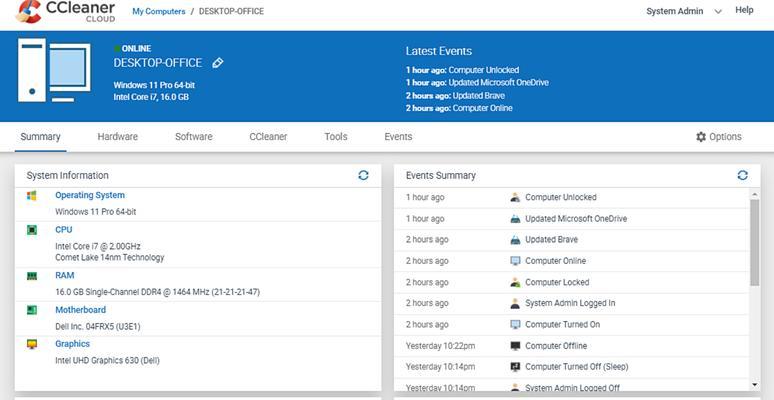Open the Motherboard details link
The width and height of the screenshot is (774, 400).
click(80, 310)
